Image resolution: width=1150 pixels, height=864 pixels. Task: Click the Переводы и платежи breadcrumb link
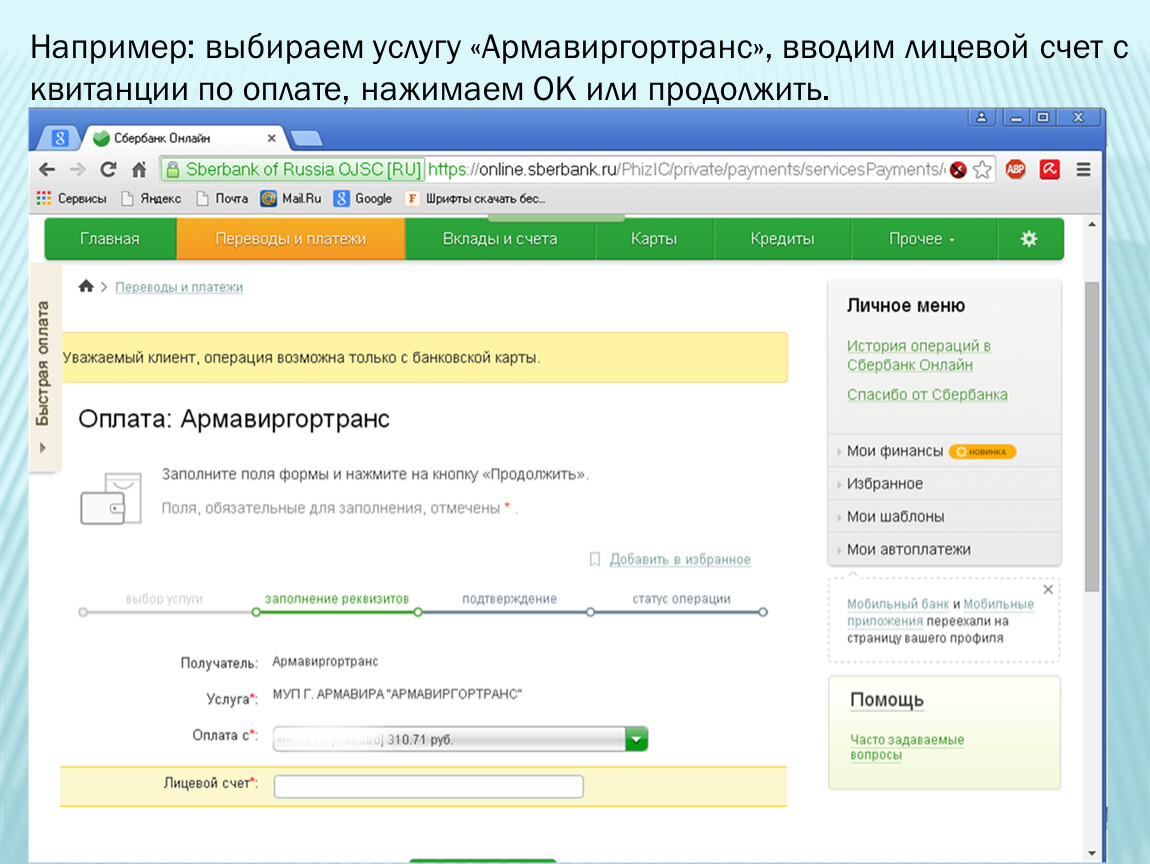(179, 287)
